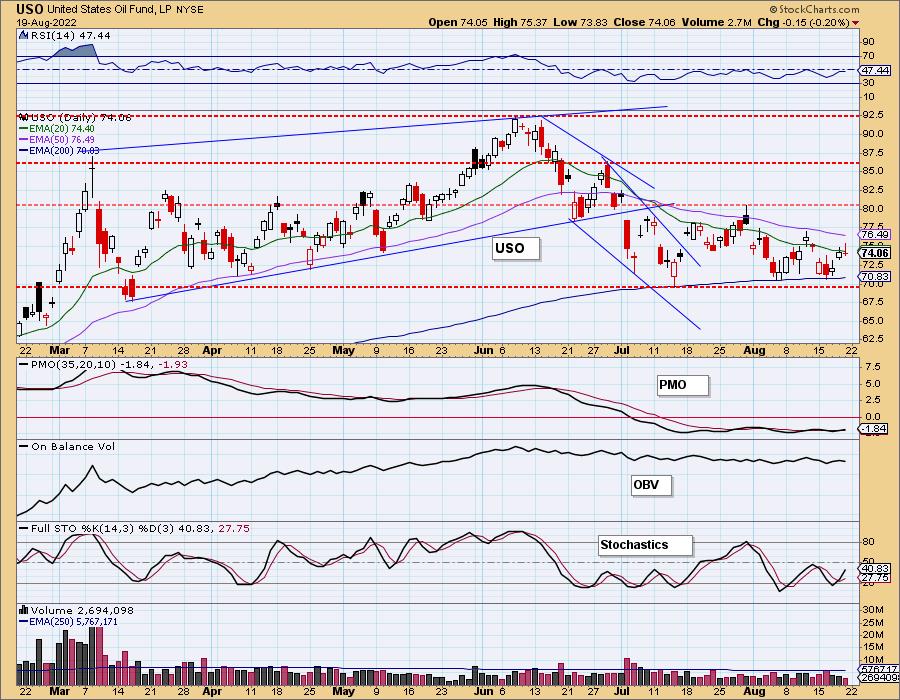Click the 27.75 stochastic %D value tag
This screenshot has width=900, height=700.
pos(875,578)
